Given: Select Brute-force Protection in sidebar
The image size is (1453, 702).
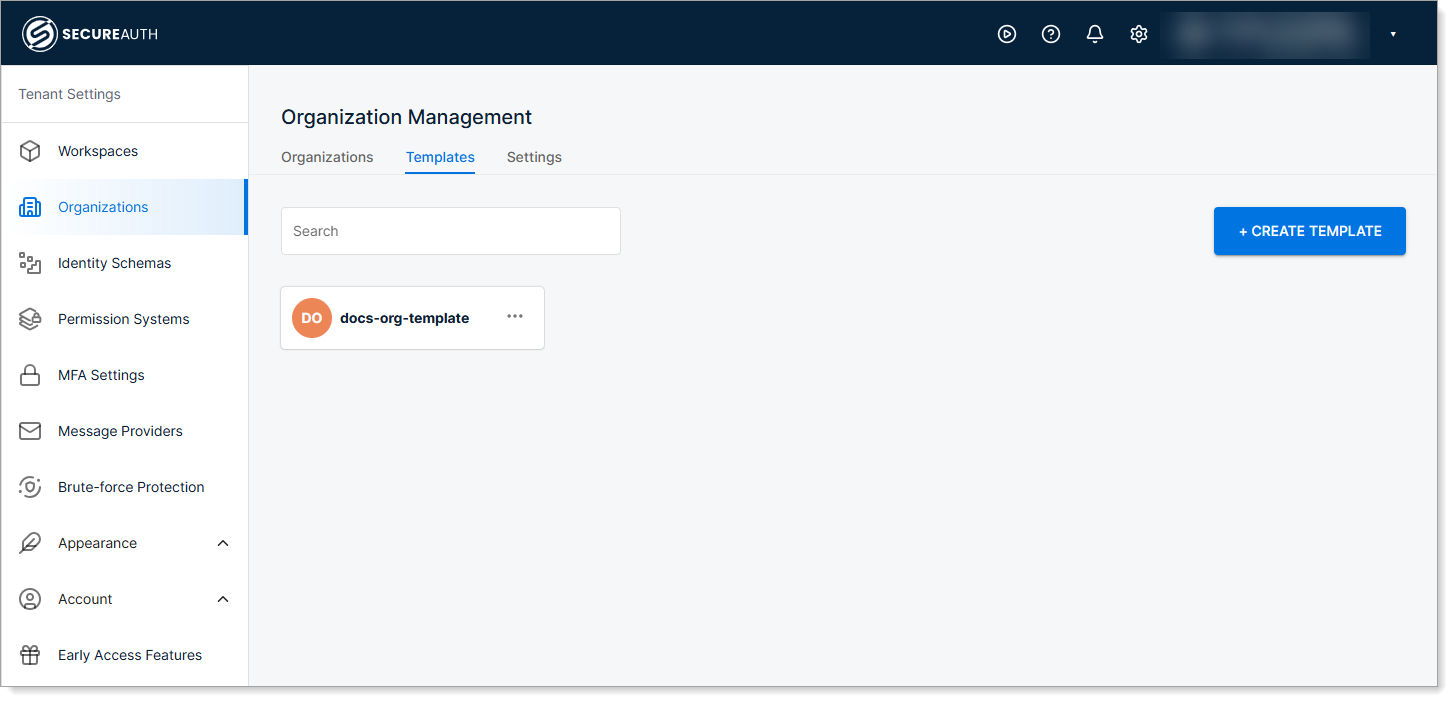Looking at the screenshot, I should pos(131,487).
